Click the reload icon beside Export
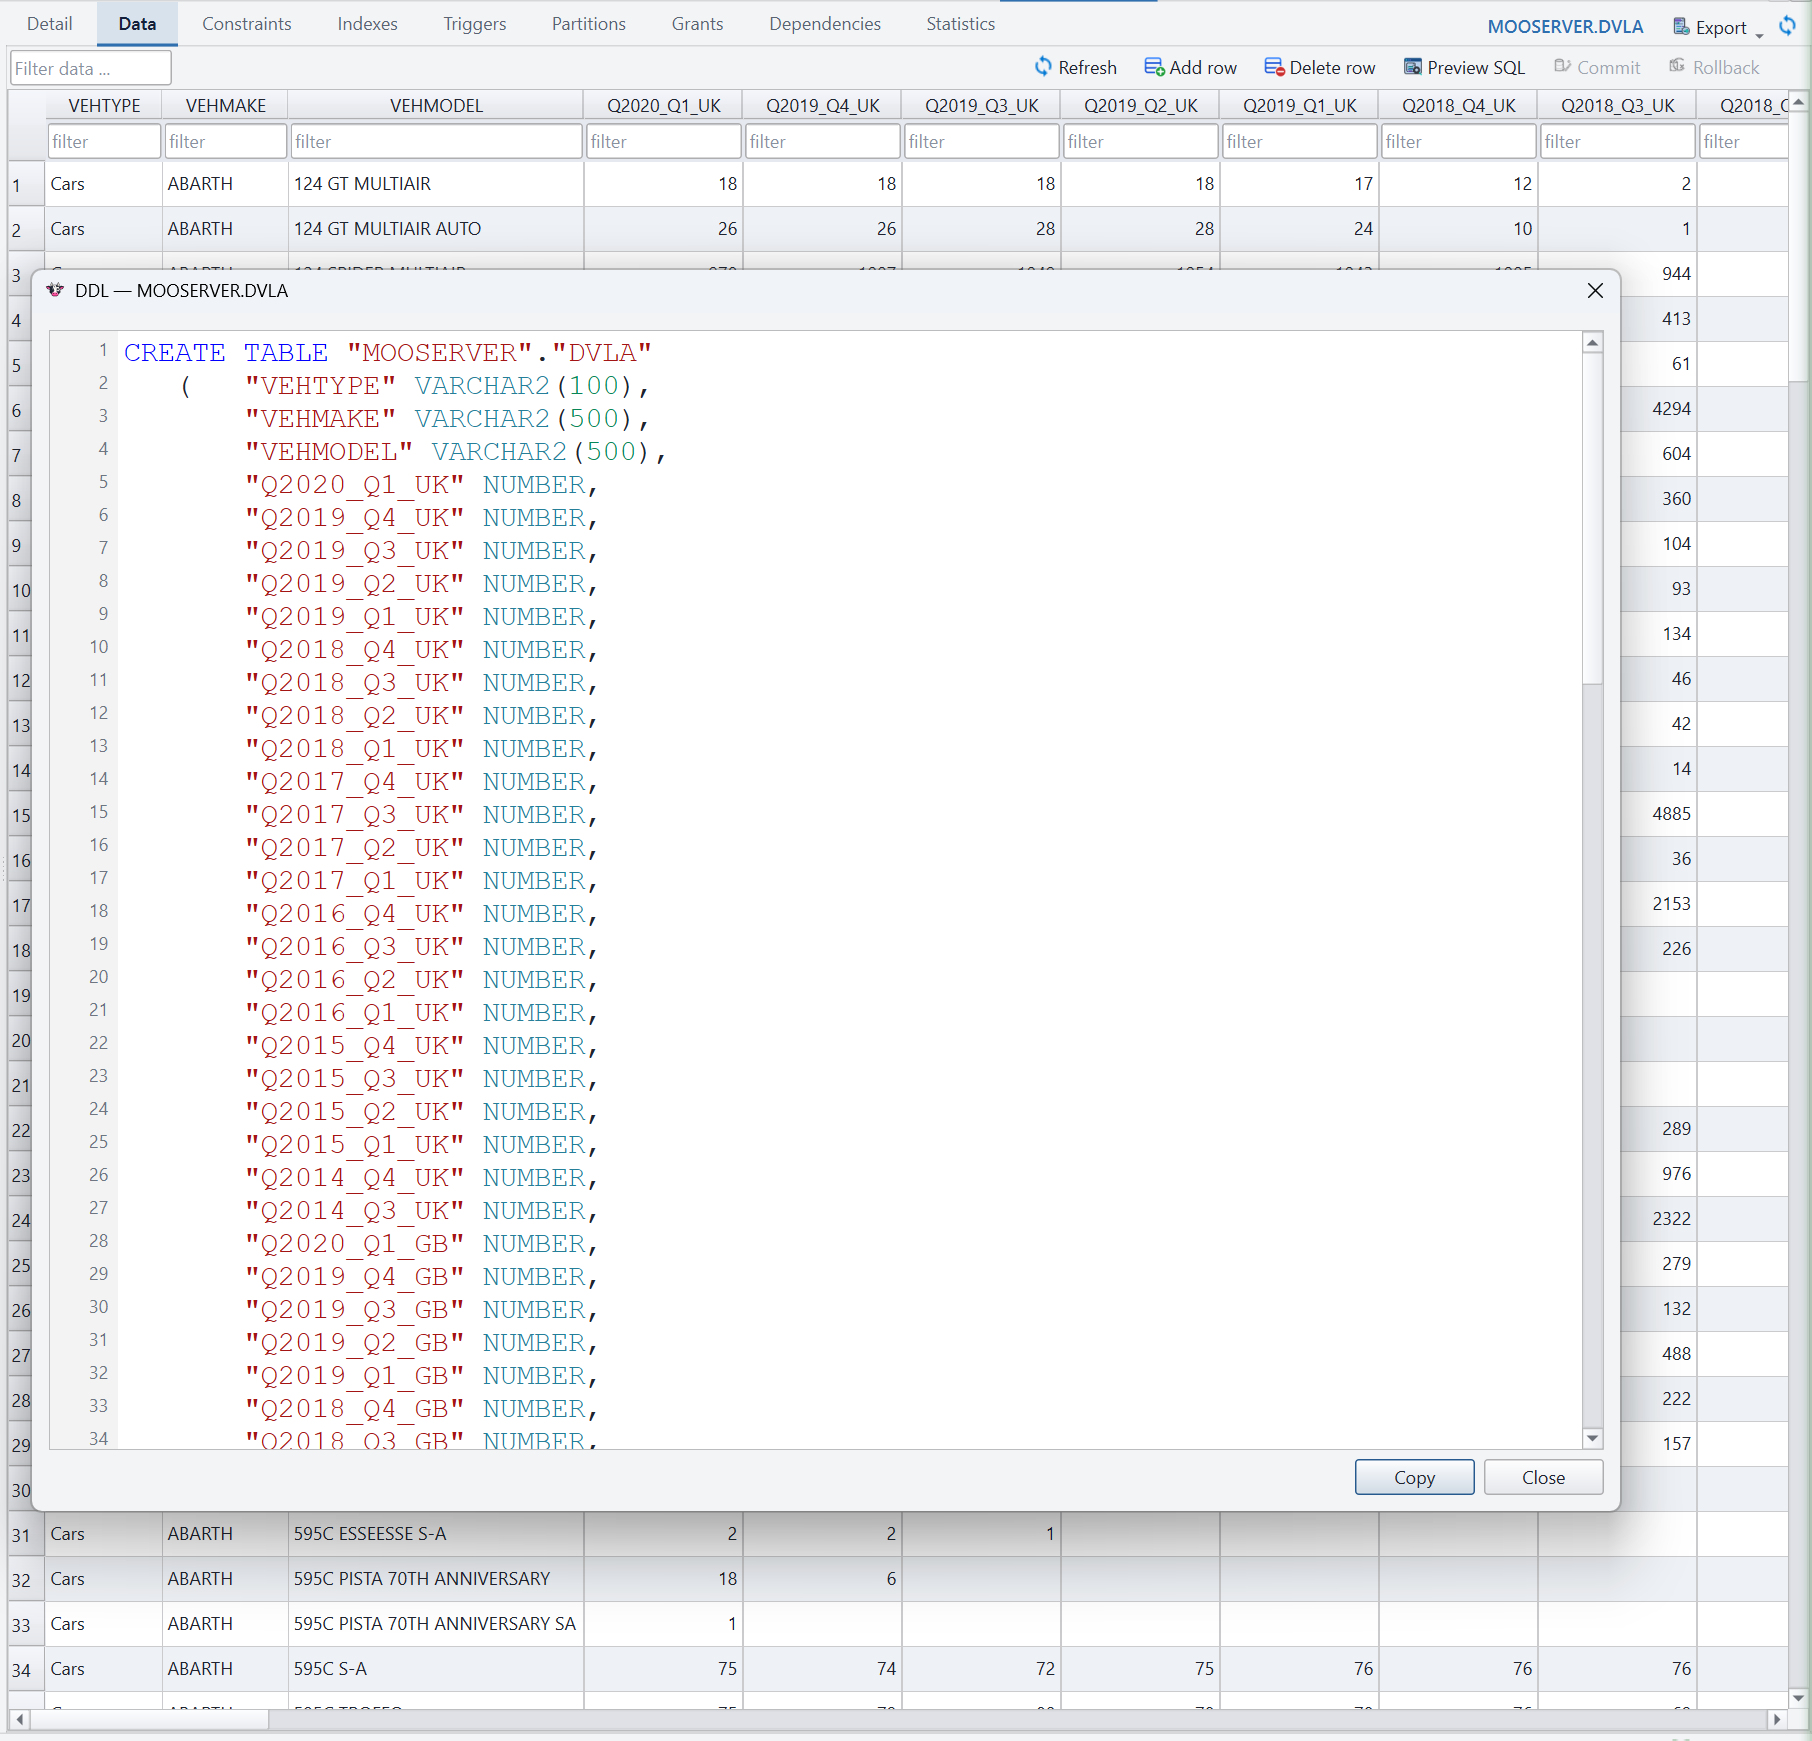Screen dimensions: 1812x1741 point(1787,26)
